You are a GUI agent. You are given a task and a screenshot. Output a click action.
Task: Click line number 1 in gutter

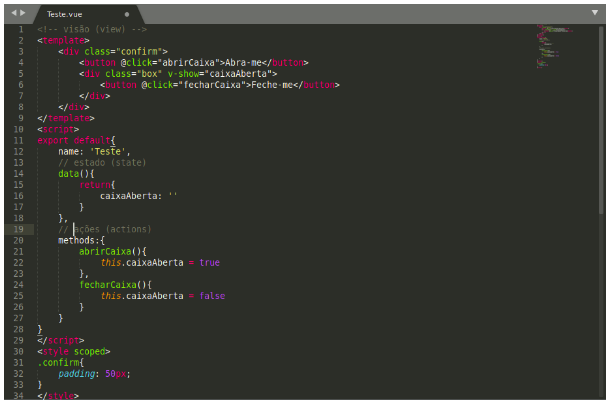(21, 29)
